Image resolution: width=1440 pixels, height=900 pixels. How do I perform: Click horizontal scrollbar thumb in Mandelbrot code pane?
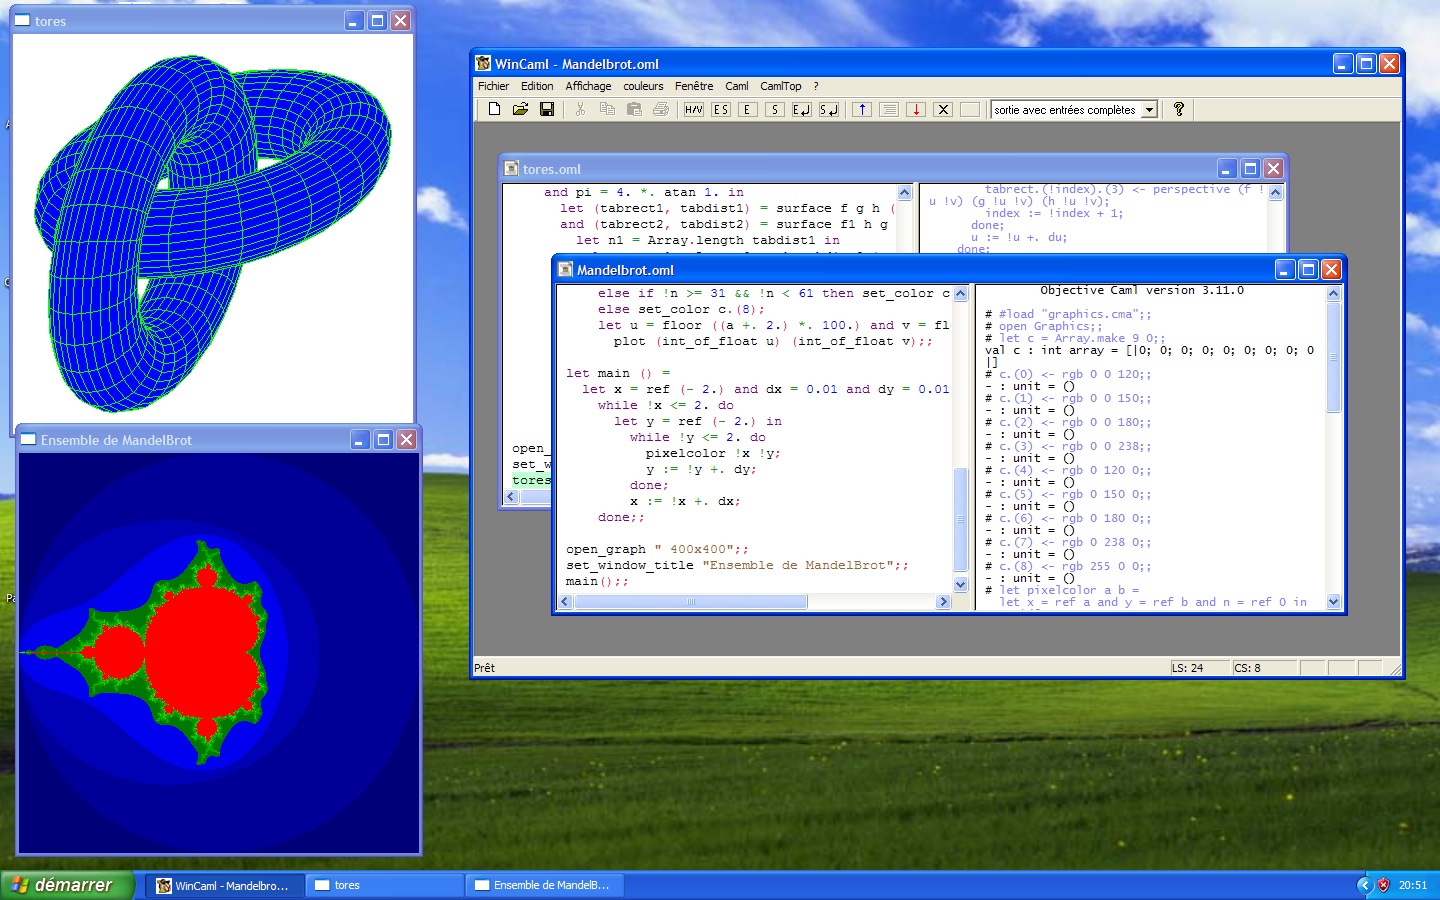coord(690,602)
